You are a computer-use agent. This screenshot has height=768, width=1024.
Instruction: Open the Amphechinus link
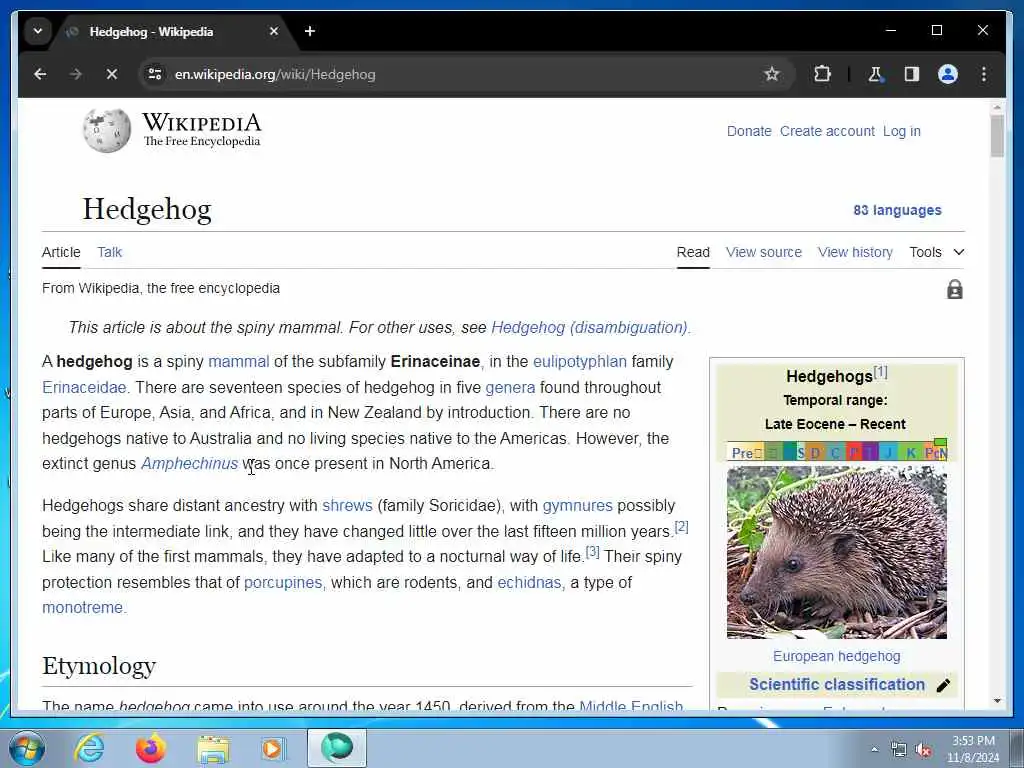coord(189,464)
